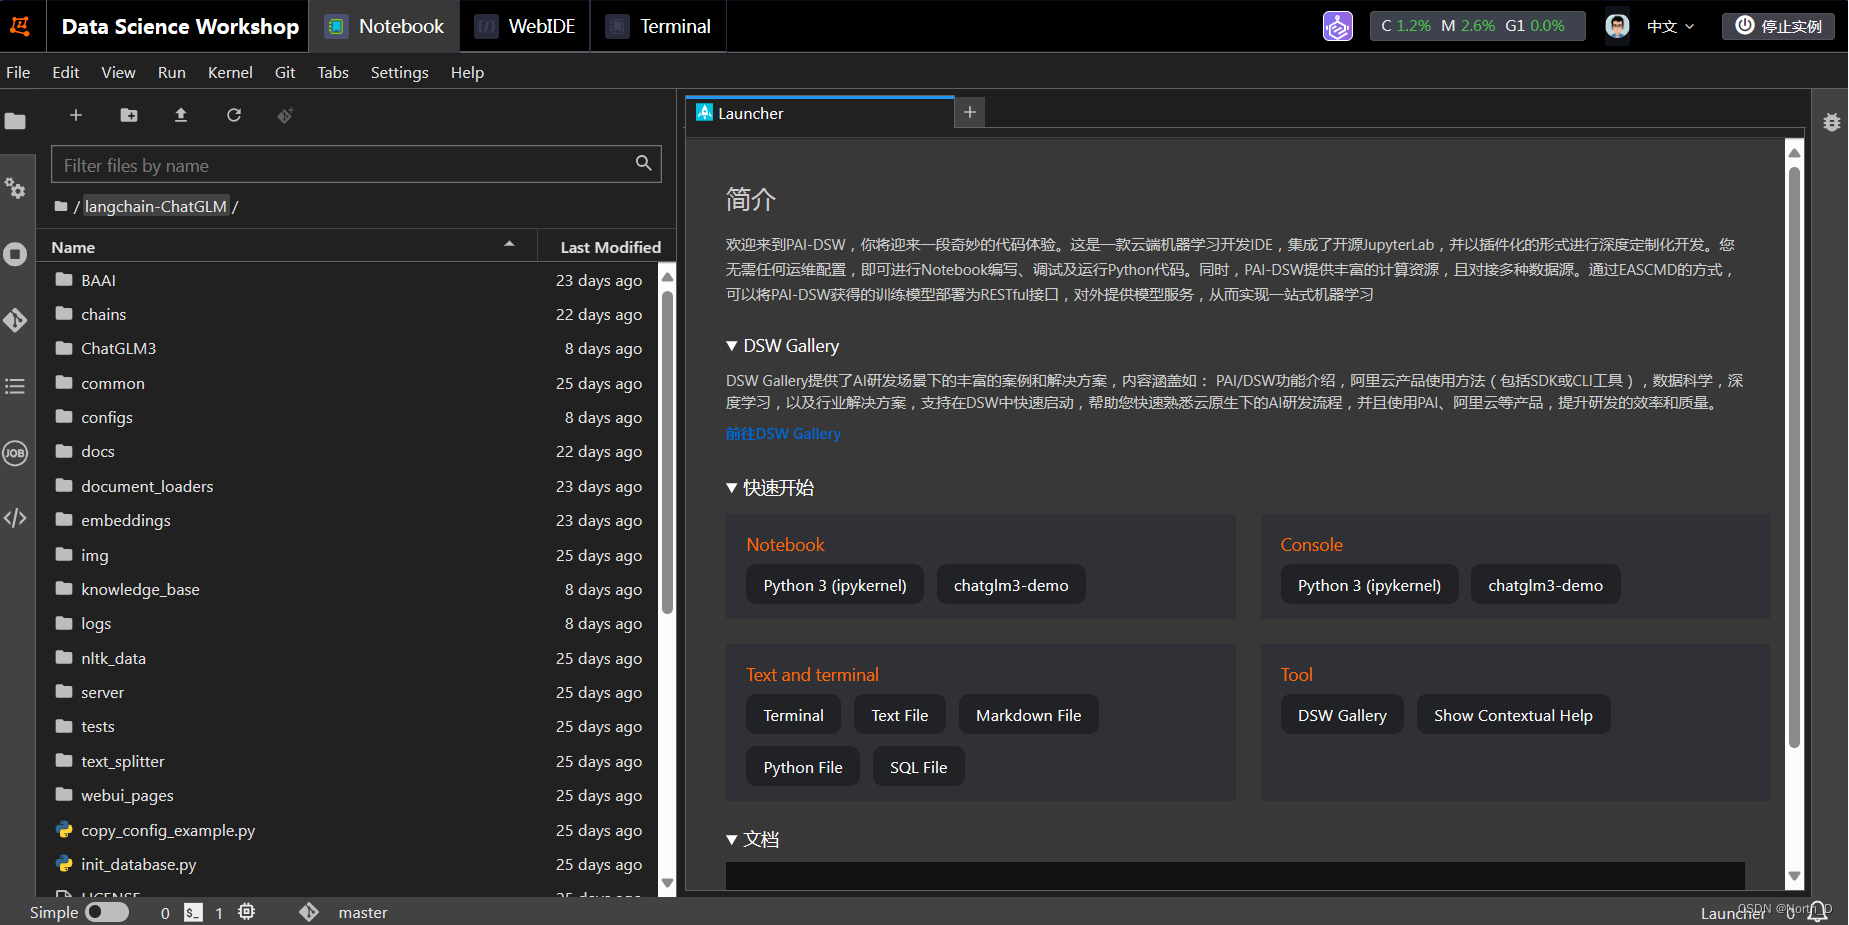This screenshot has width=1849, height=925.
Task: Click the launcher scrollbar down arrow
Action: (x=1794, y=877)
